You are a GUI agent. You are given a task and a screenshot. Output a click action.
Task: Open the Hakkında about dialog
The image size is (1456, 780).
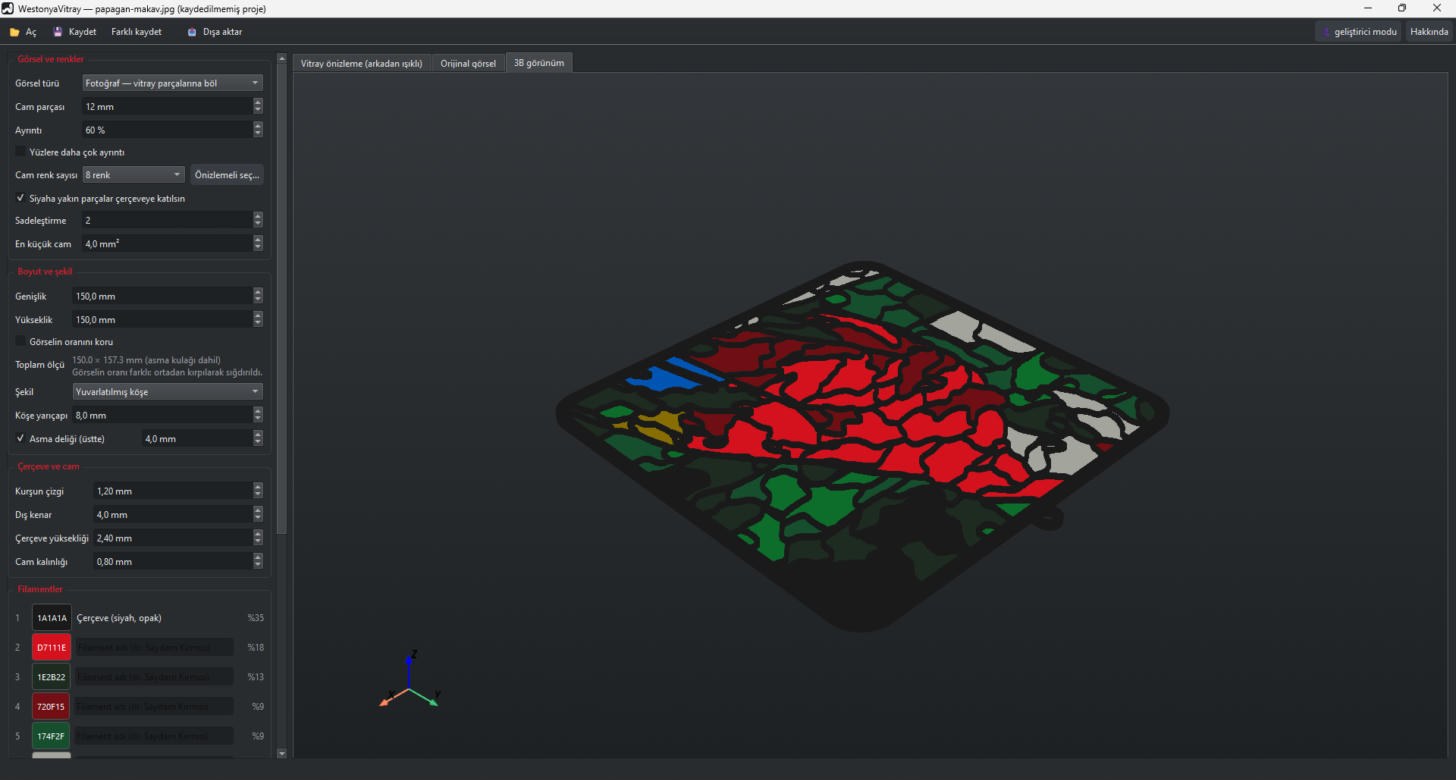pyautogui.click(x=1429, y=32)
